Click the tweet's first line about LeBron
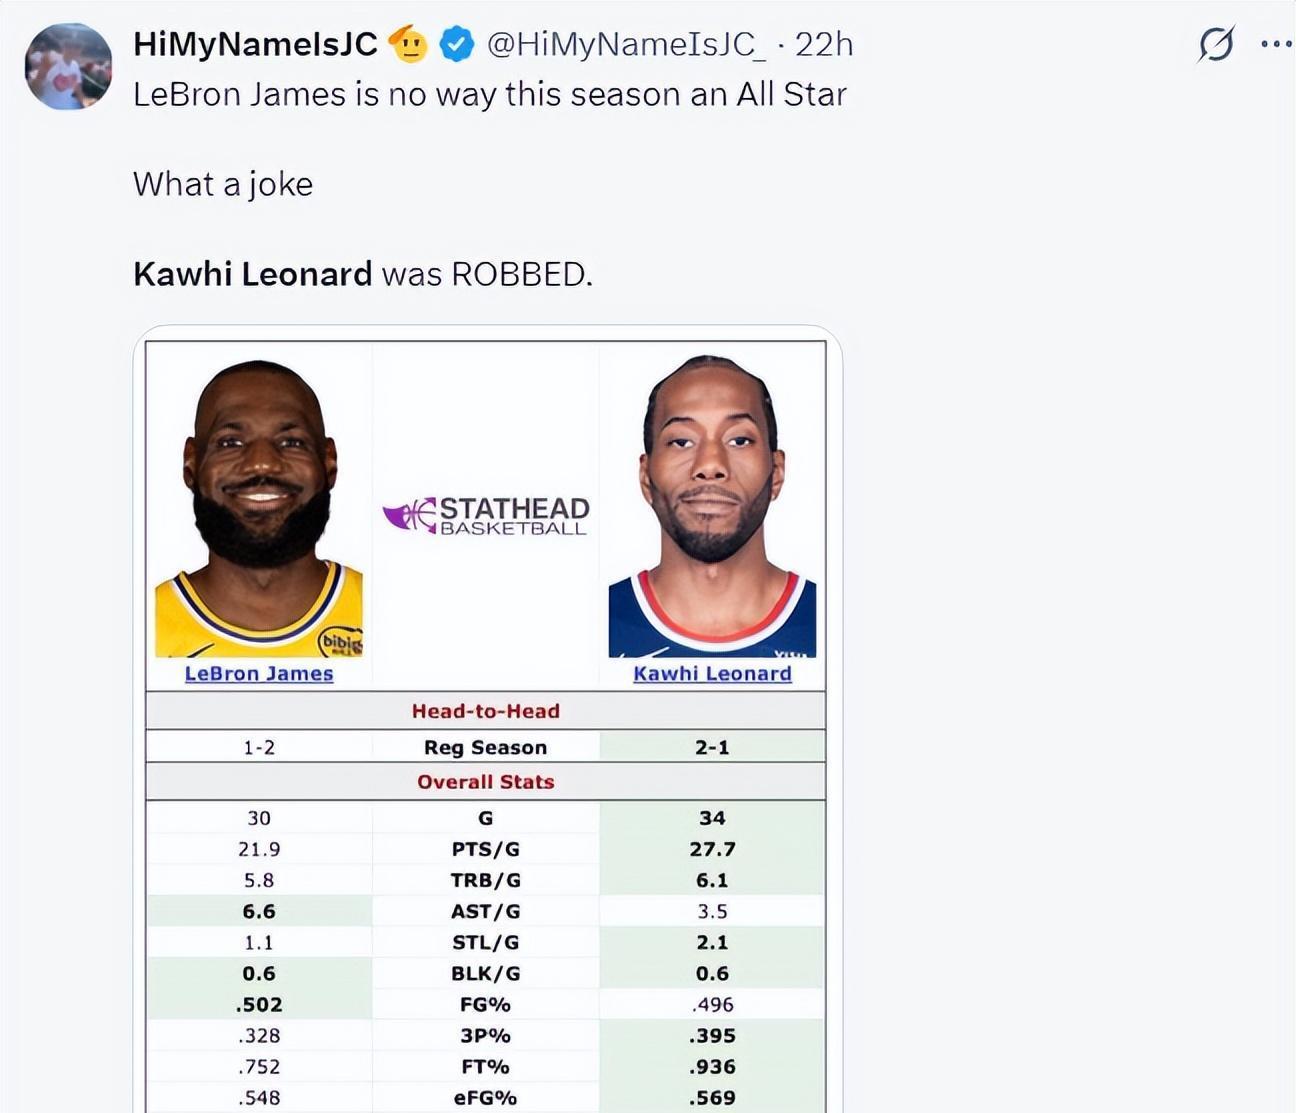Viewport: 1296px width, 1113px height. click(490, 94)
